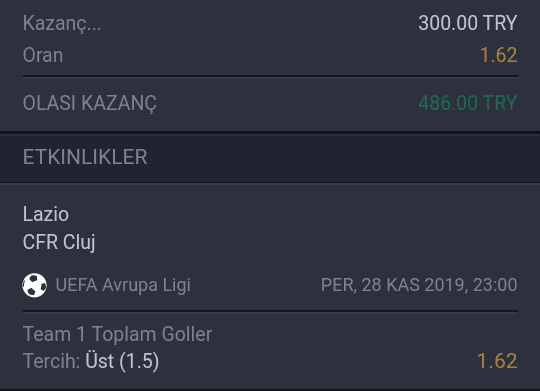Image resolution: width=540 pixels, height=391 pixels.
Task: Open the UEFA Avrupa Ligi league label
Action: point(123,285)
